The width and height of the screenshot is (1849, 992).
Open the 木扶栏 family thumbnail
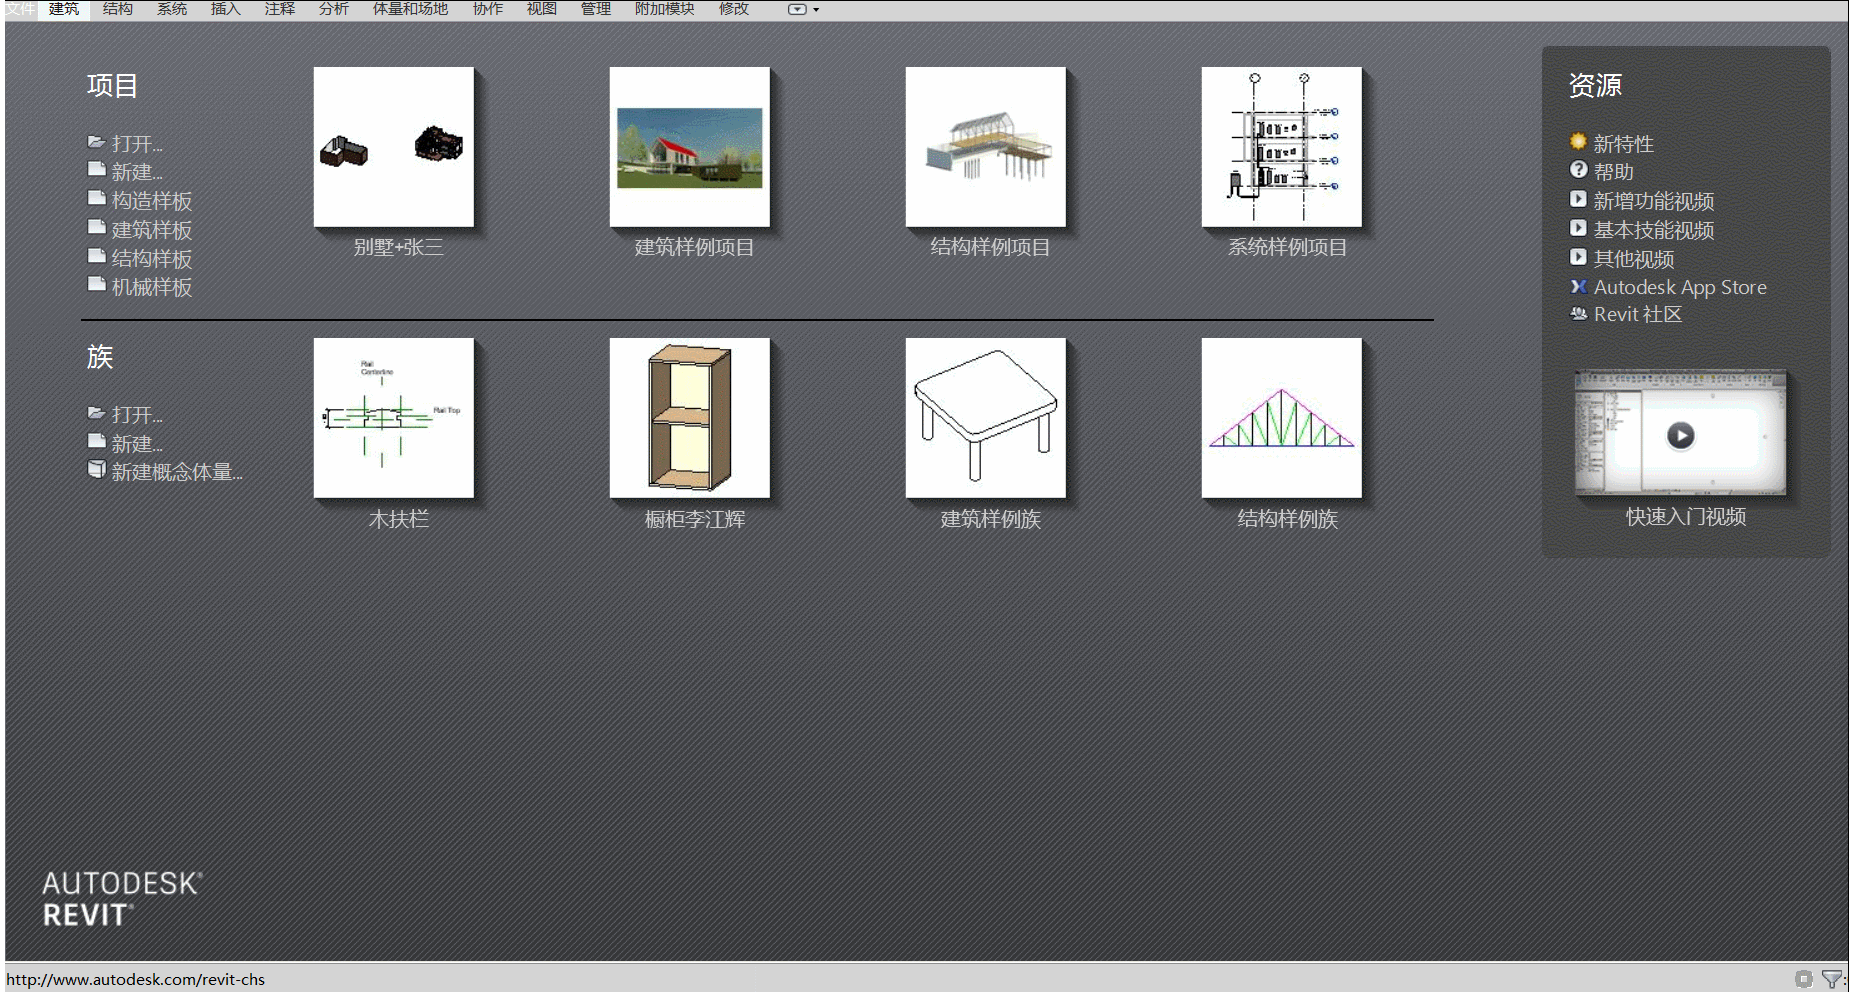[x=394, y=418]
